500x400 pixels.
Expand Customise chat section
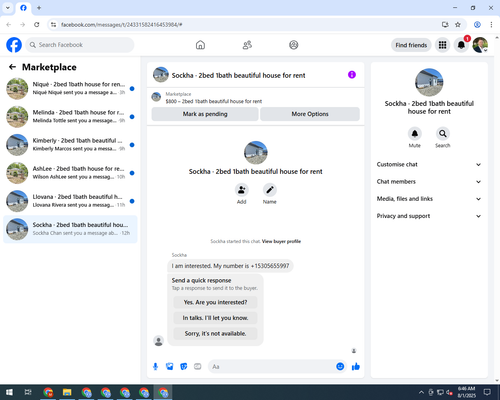(429, 164)
